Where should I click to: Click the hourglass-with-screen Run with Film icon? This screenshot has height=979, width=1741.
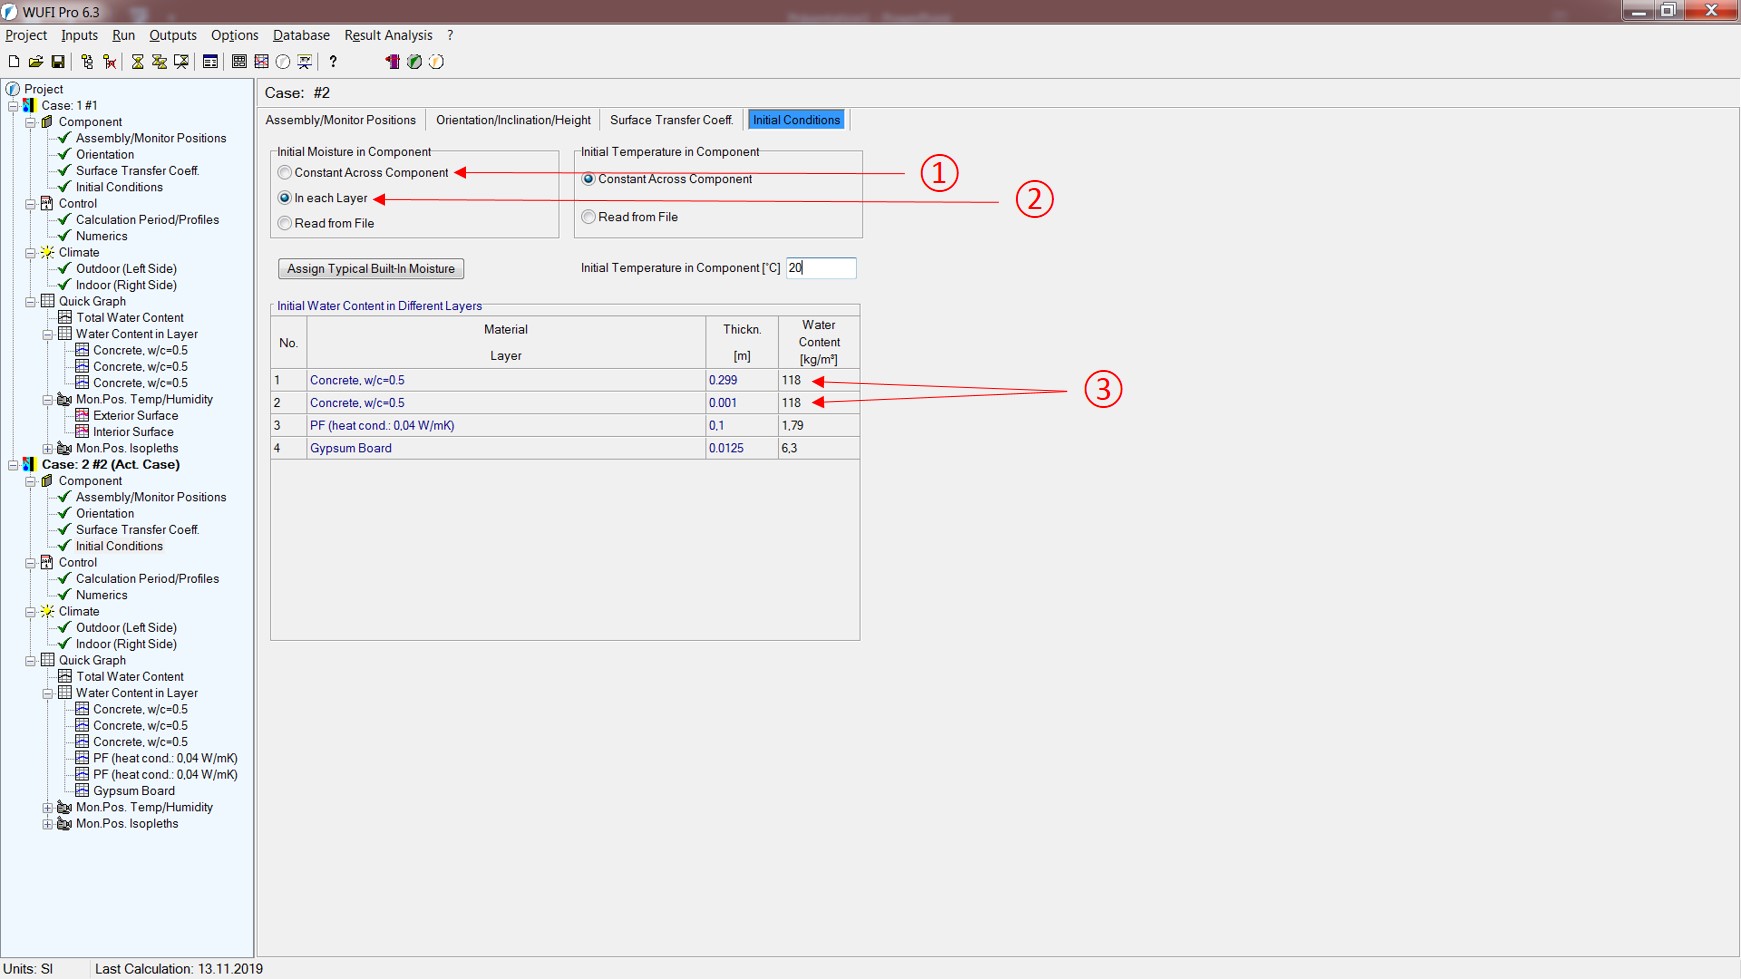tap(181, 62)
